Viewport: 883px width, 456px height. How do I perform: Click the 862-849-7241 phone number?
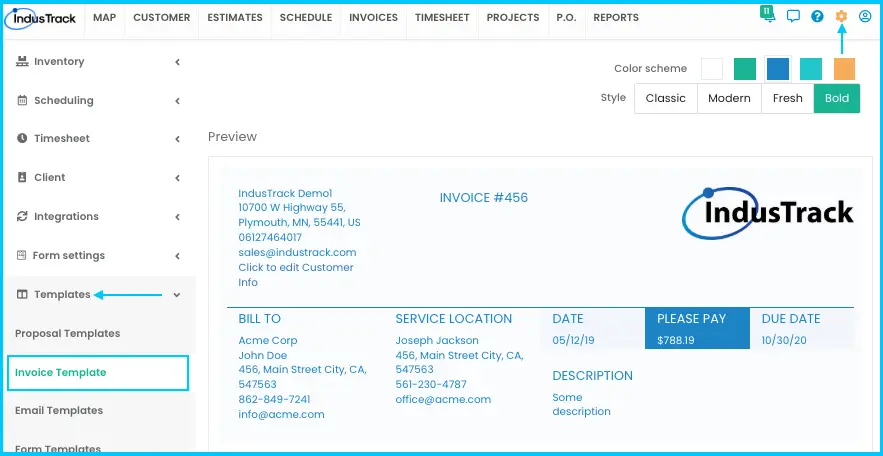274,400
